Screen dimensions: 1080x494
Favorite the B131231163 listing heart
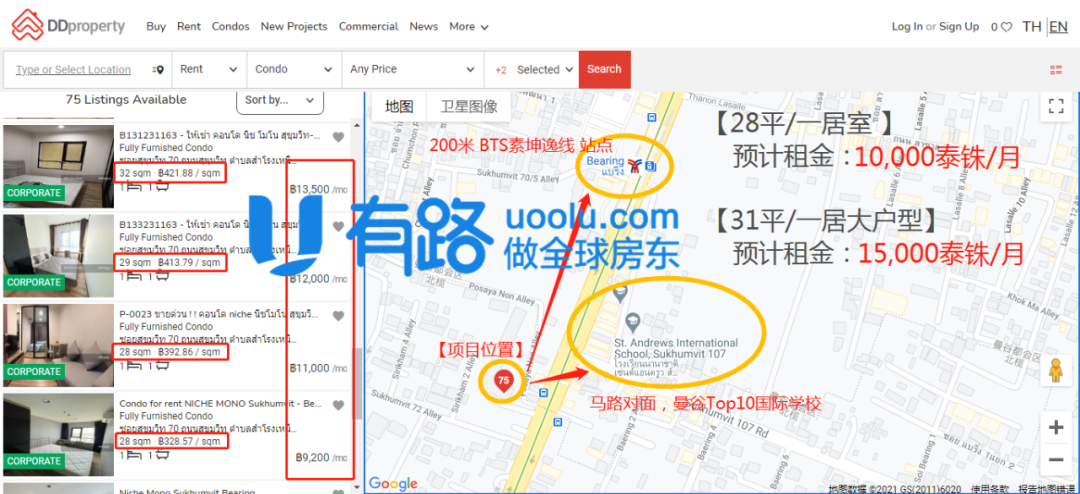[x=338, y=137]
